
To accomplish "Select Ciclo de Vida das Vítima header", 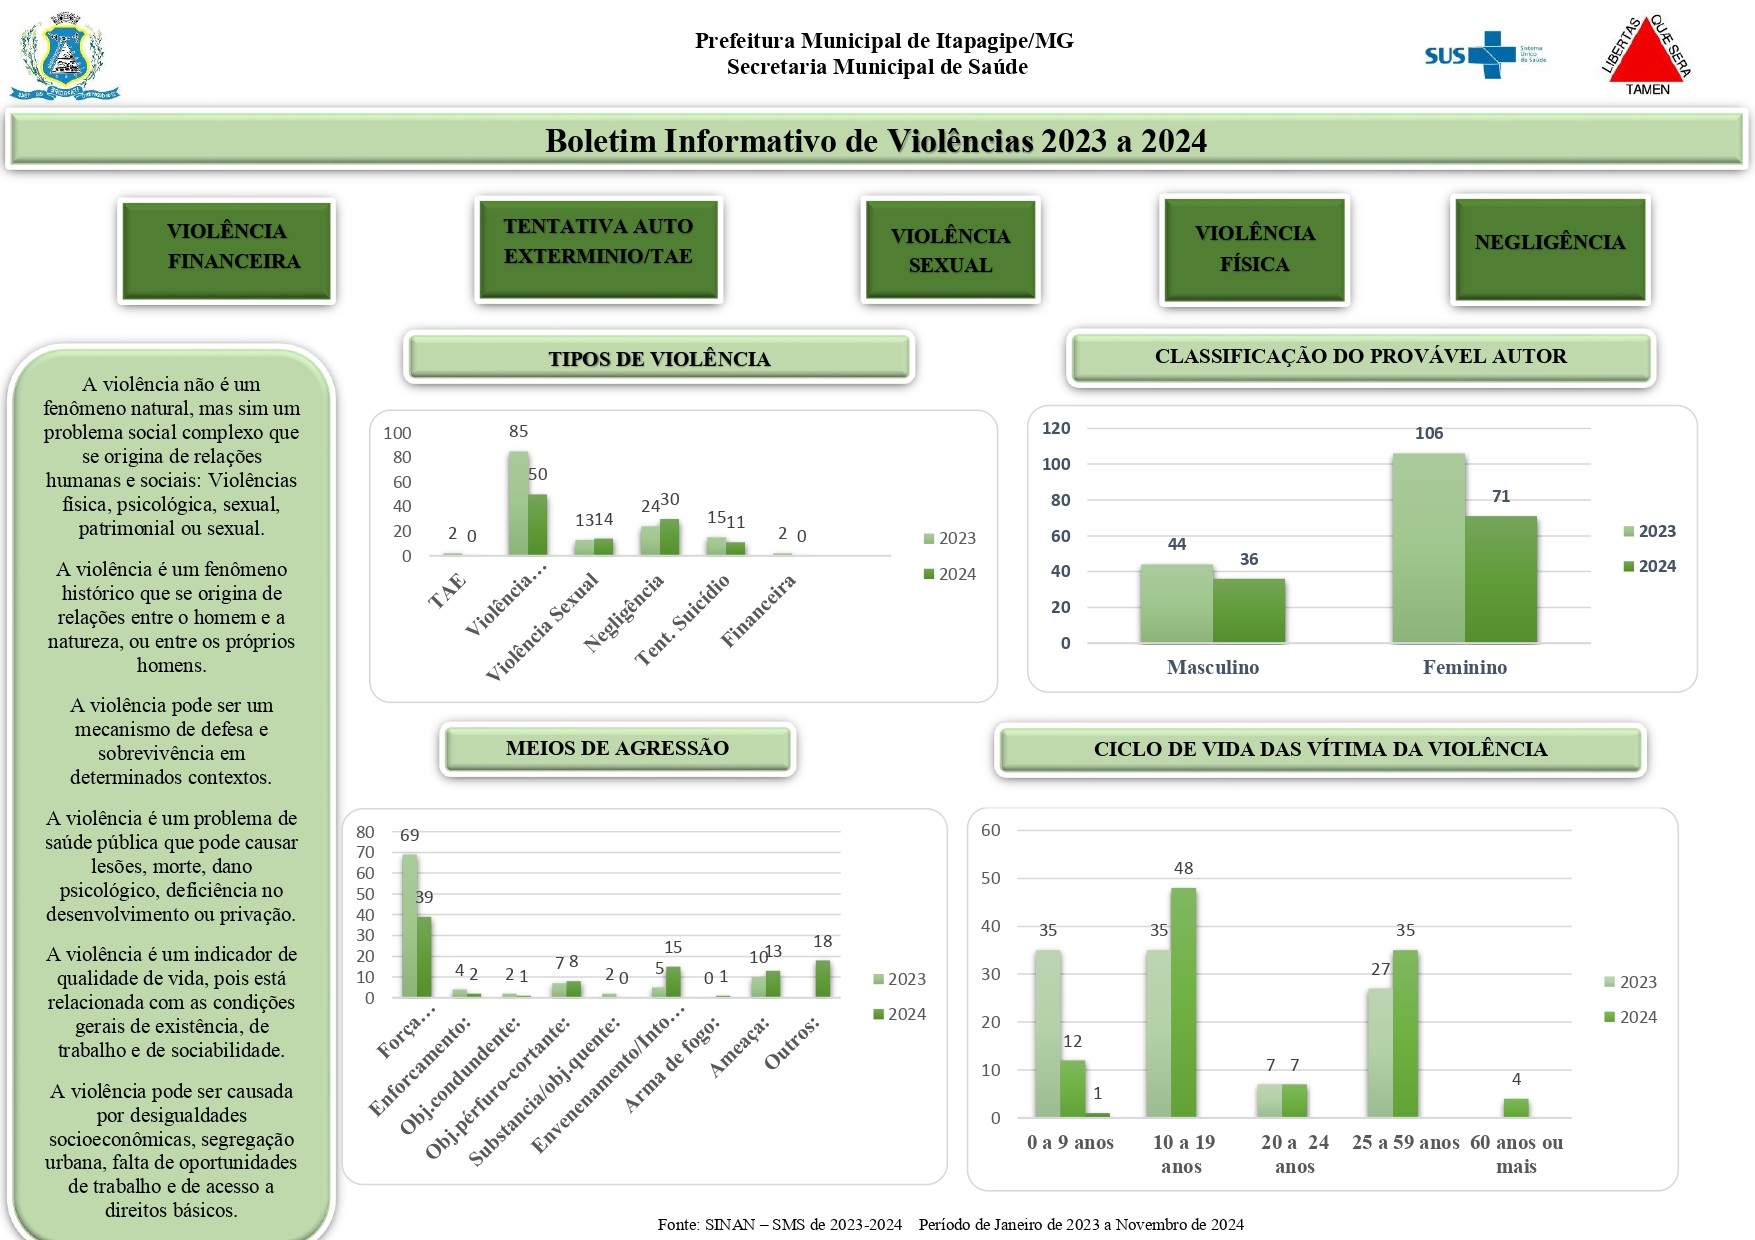I will (x=1320, y=749).
